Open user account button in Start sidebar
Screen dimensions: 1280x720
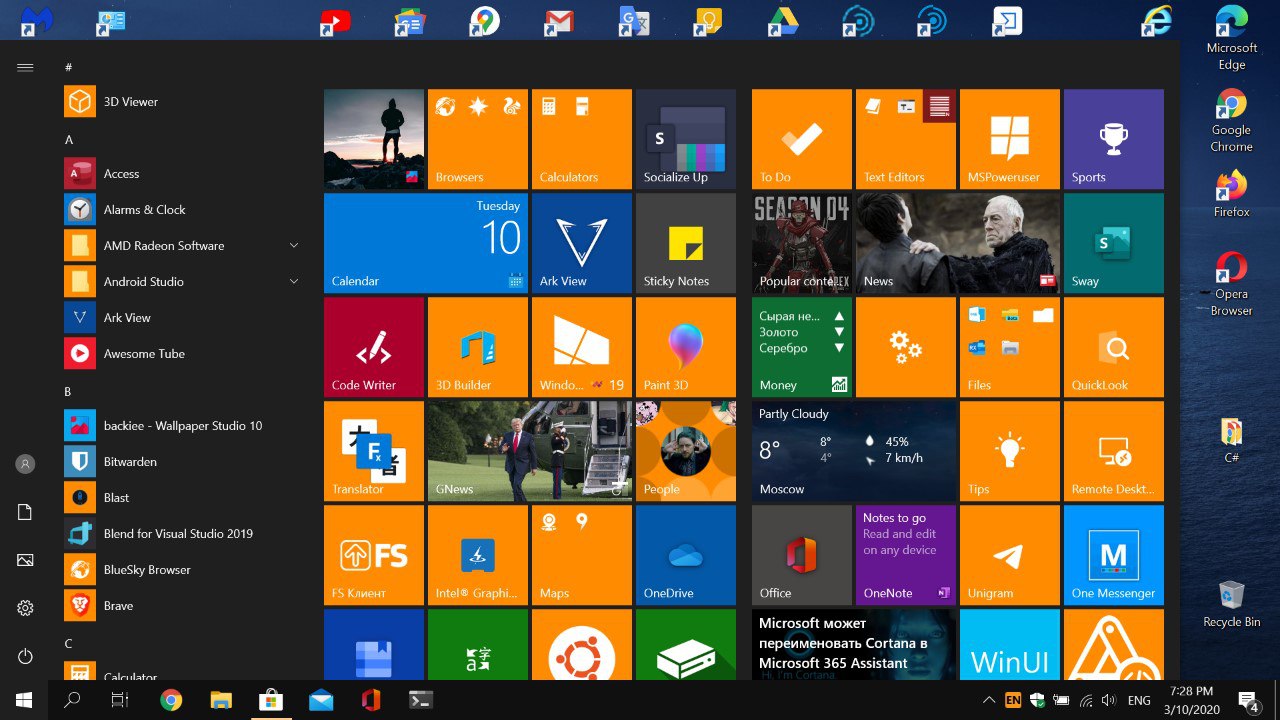pos(25,464)
